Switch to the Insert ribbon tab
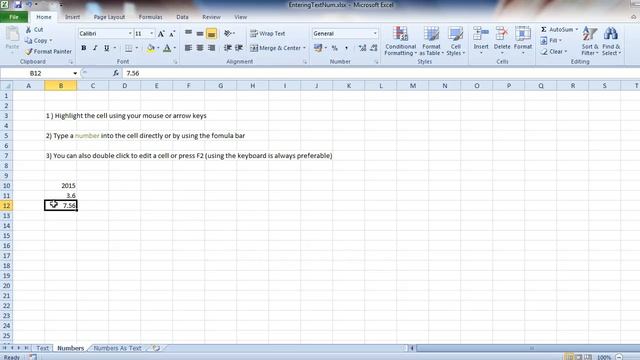Image resolution: width=640 pixels, height=360 pixels. click(72, 17)
